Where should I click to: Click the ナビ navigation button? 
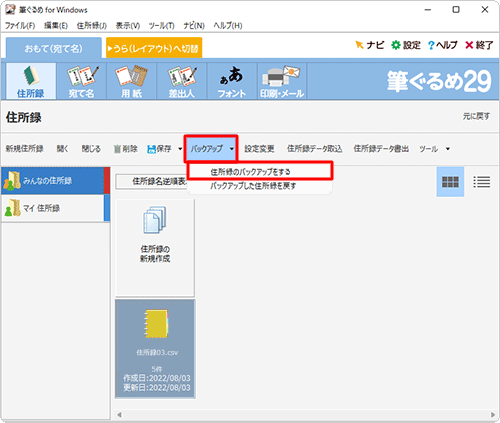pos(370,45)
